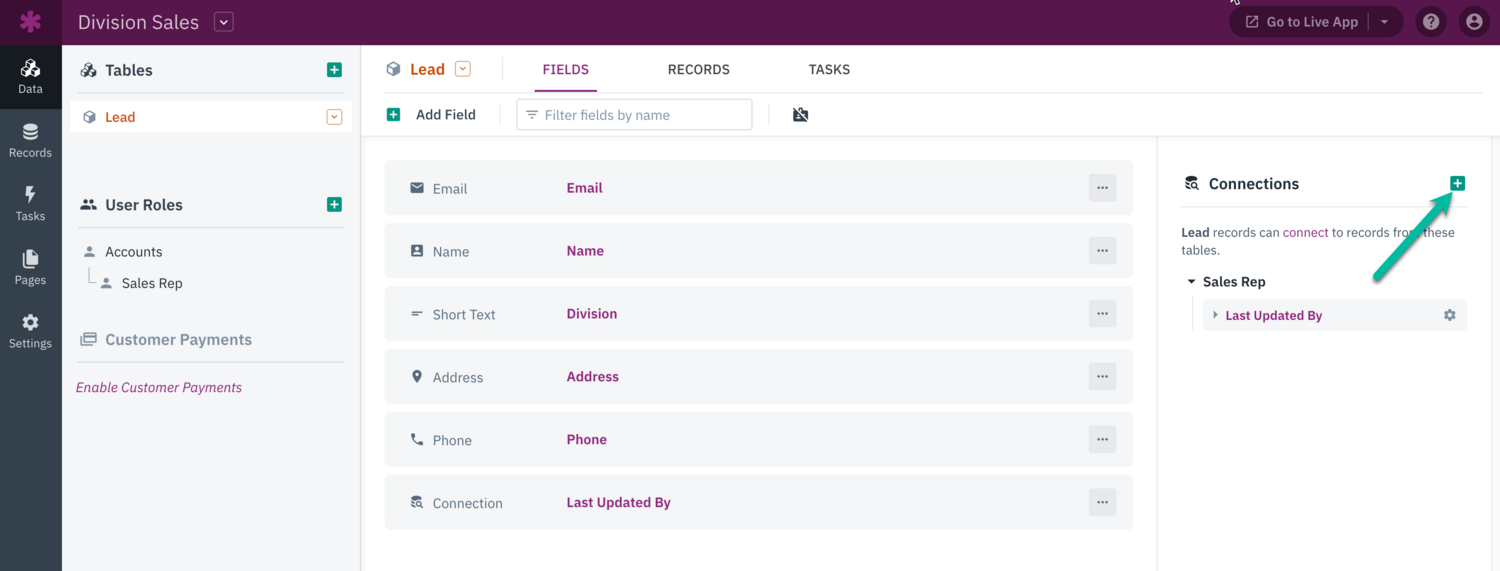The width and height of the screenshot is (1500, 571).
Task: Switch to the TASKS tab
Action: coord(829,69)
